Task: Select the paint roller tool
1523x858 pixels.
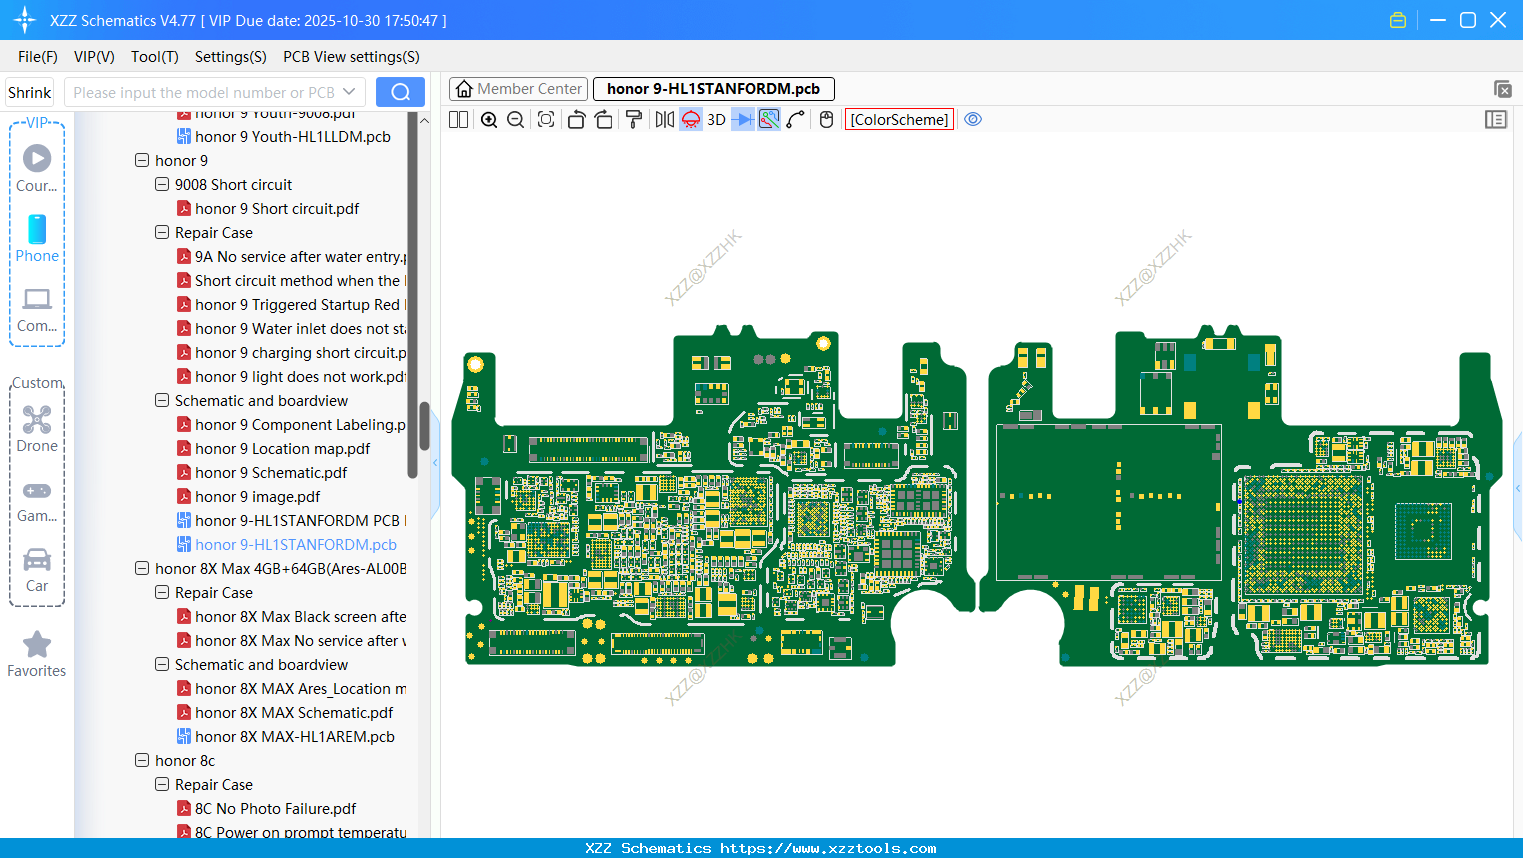Action: [x=633, y=120]
